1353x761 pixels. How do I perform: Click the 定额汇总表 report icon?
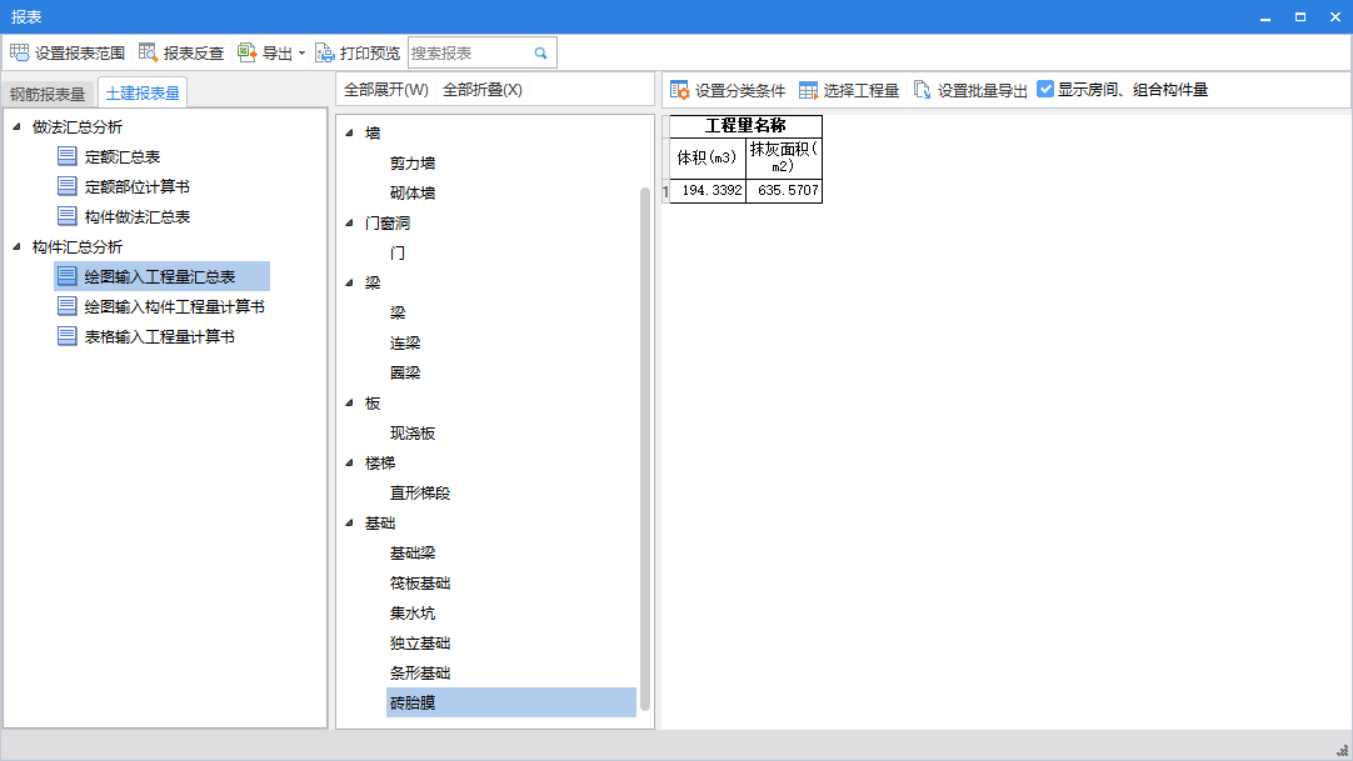[67, 156]
